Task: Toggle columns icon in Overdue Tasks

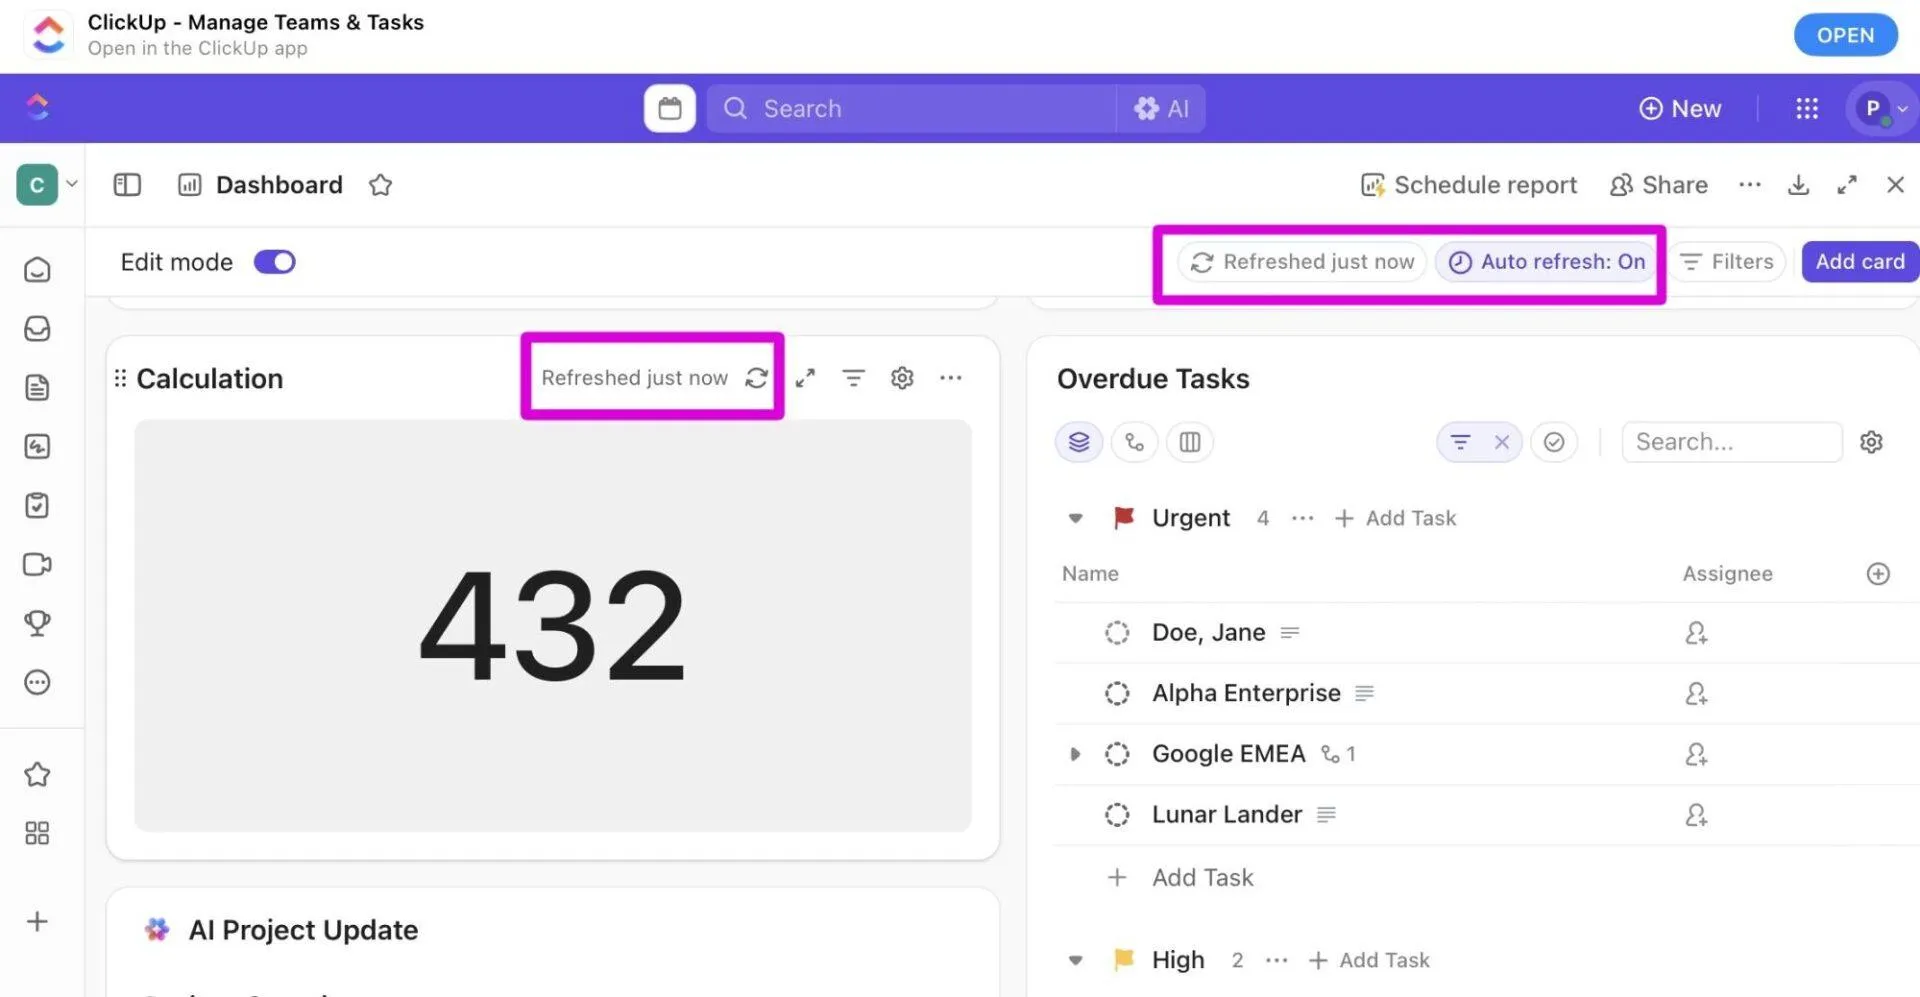Action: click(1190, 442)
